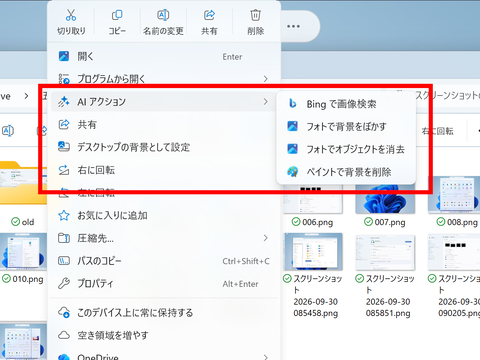The height and width of the screenshot is (360, 480).
Task: Expand the プログラムから開く submenu arrow
Action: 265,79
